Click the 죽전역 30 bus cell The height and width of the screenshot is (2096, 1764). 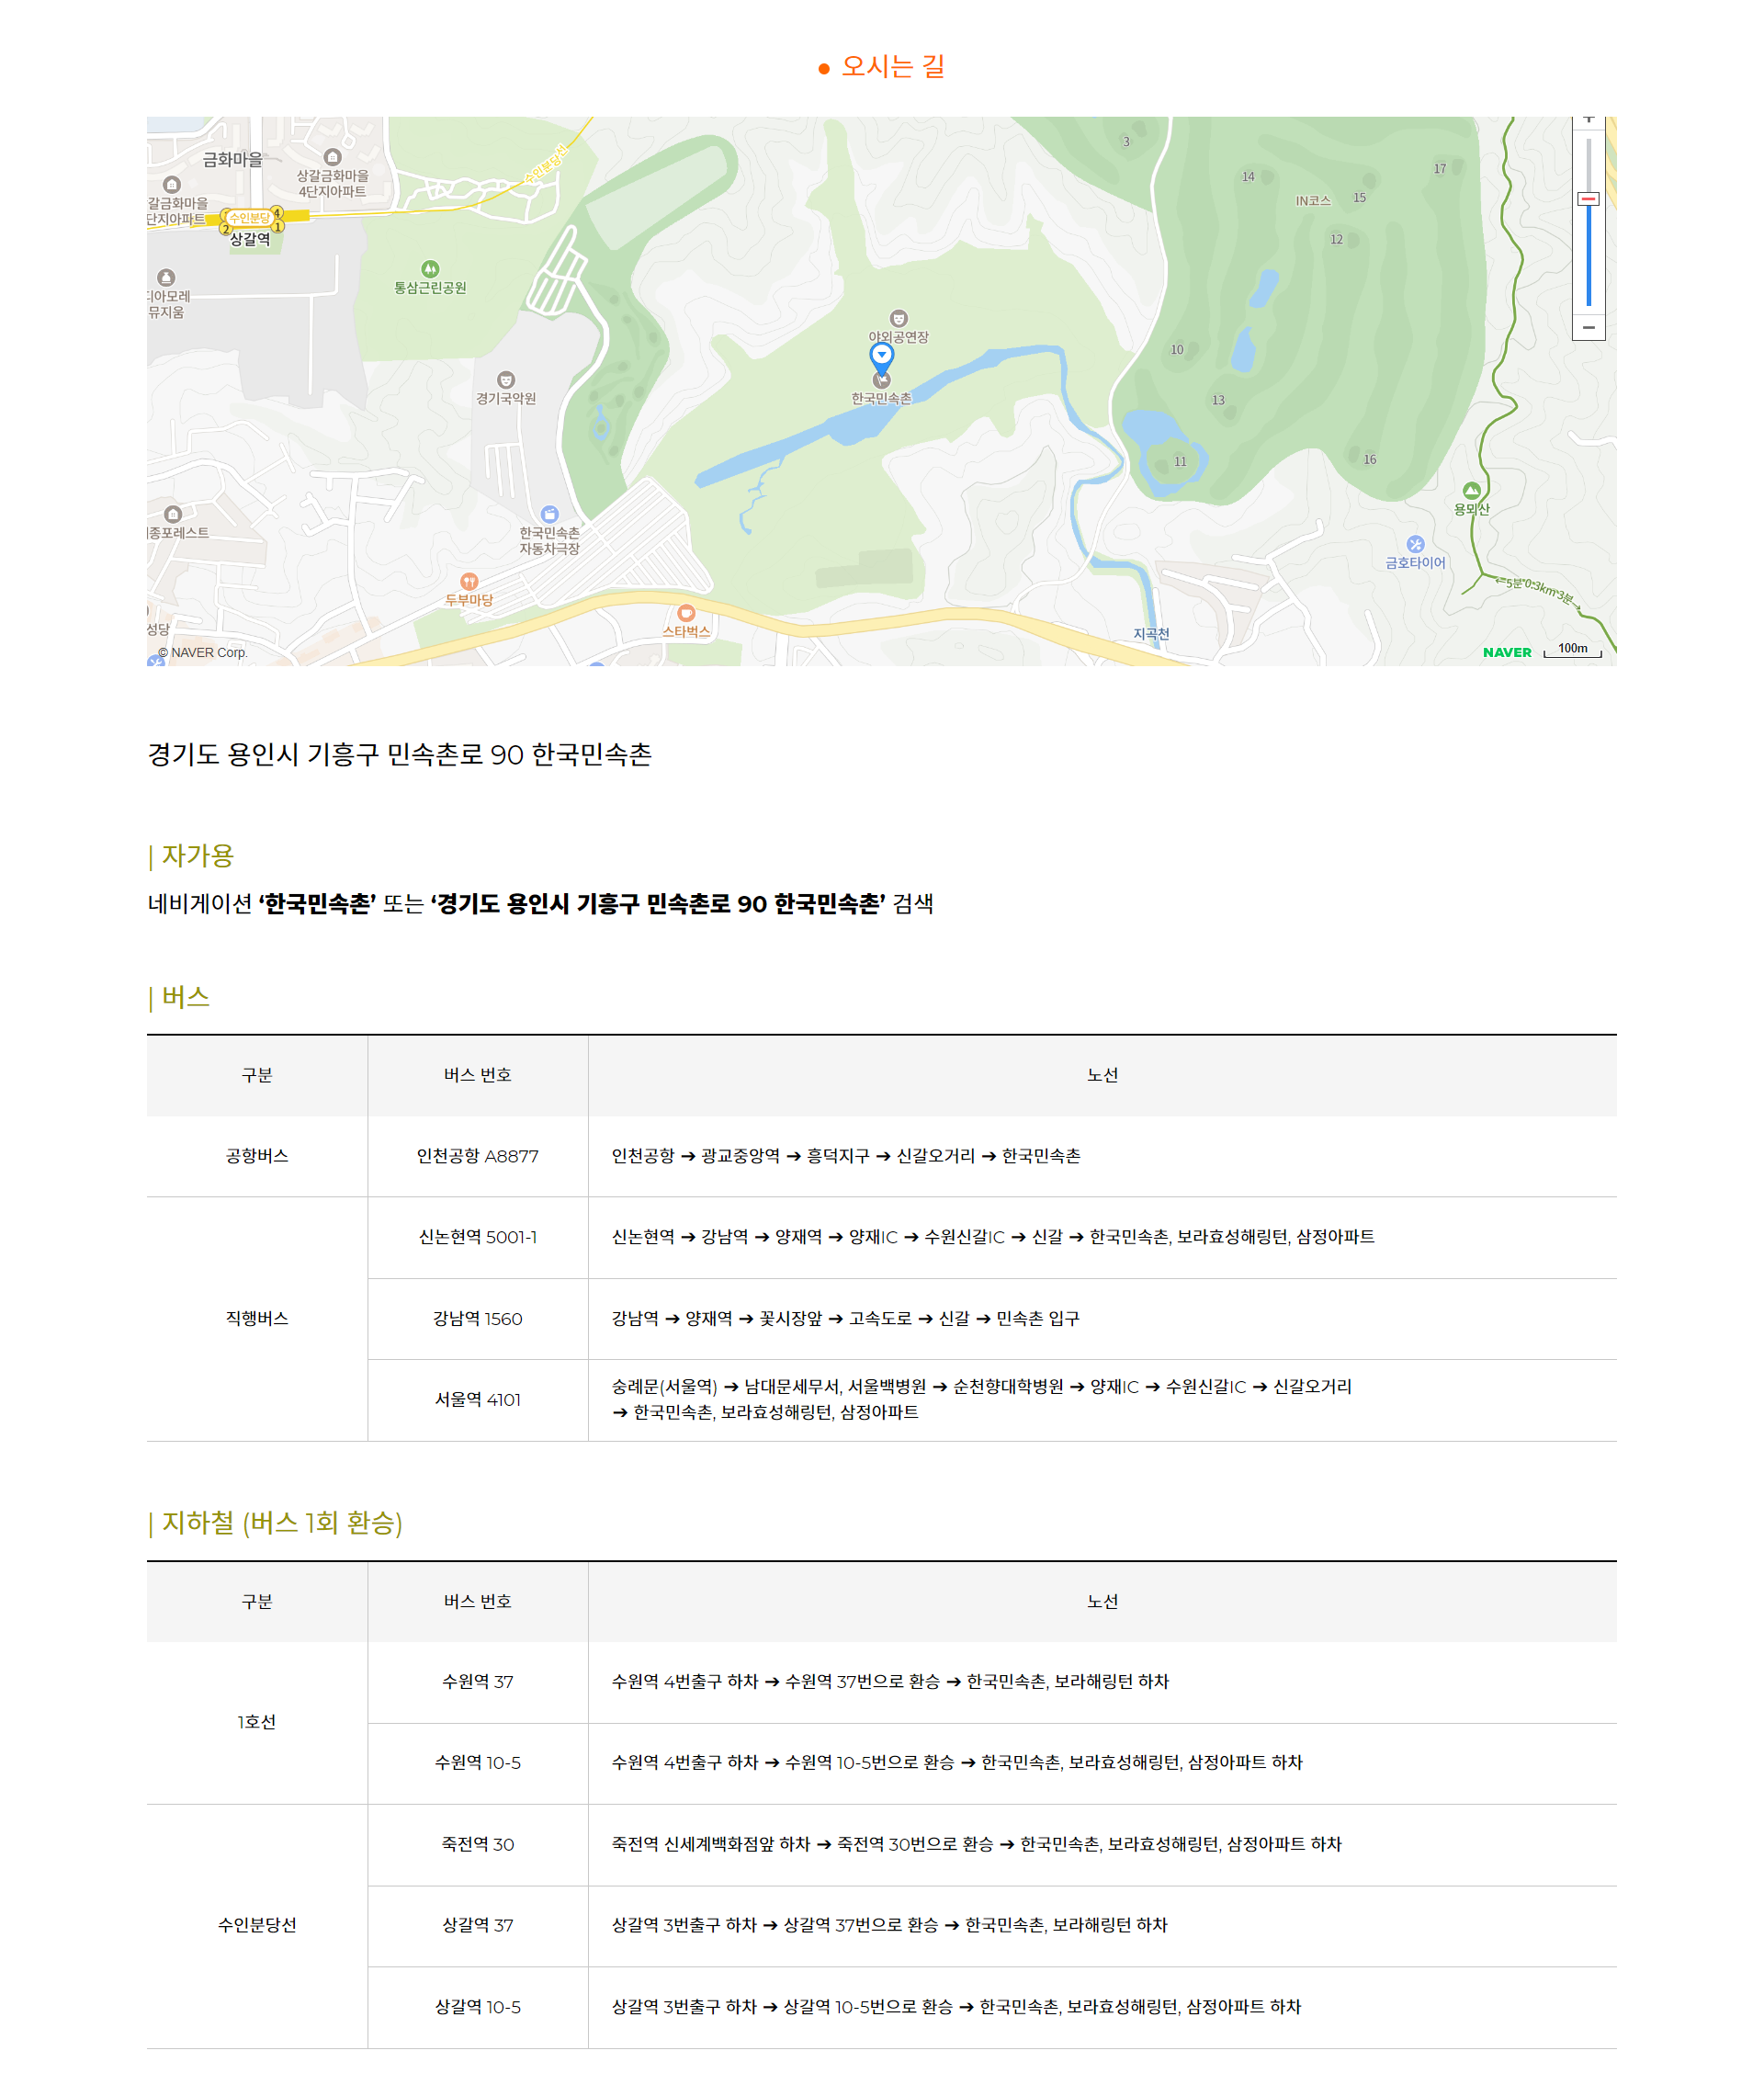[478, 1845]
